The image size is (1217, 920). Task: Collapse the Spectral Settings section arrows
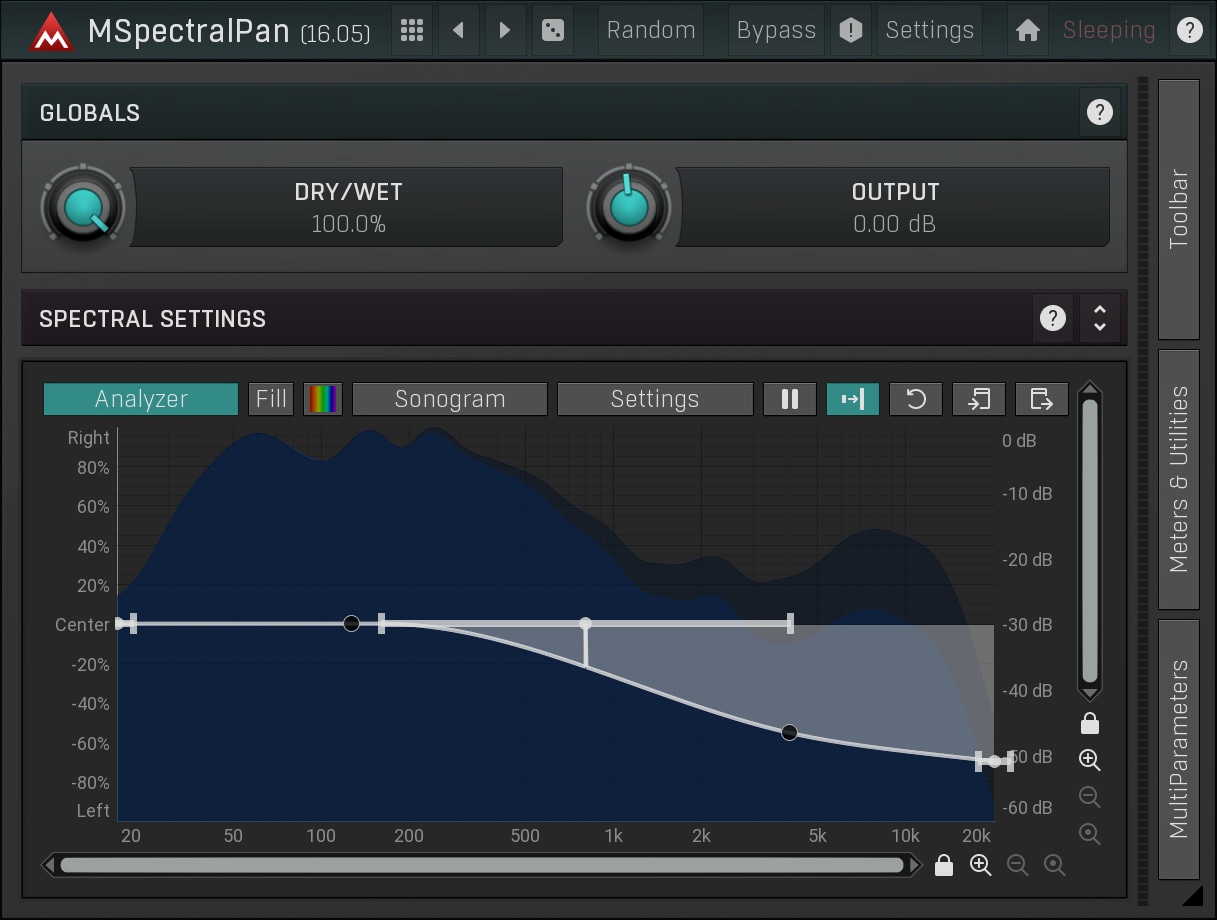coord(1100,318)
